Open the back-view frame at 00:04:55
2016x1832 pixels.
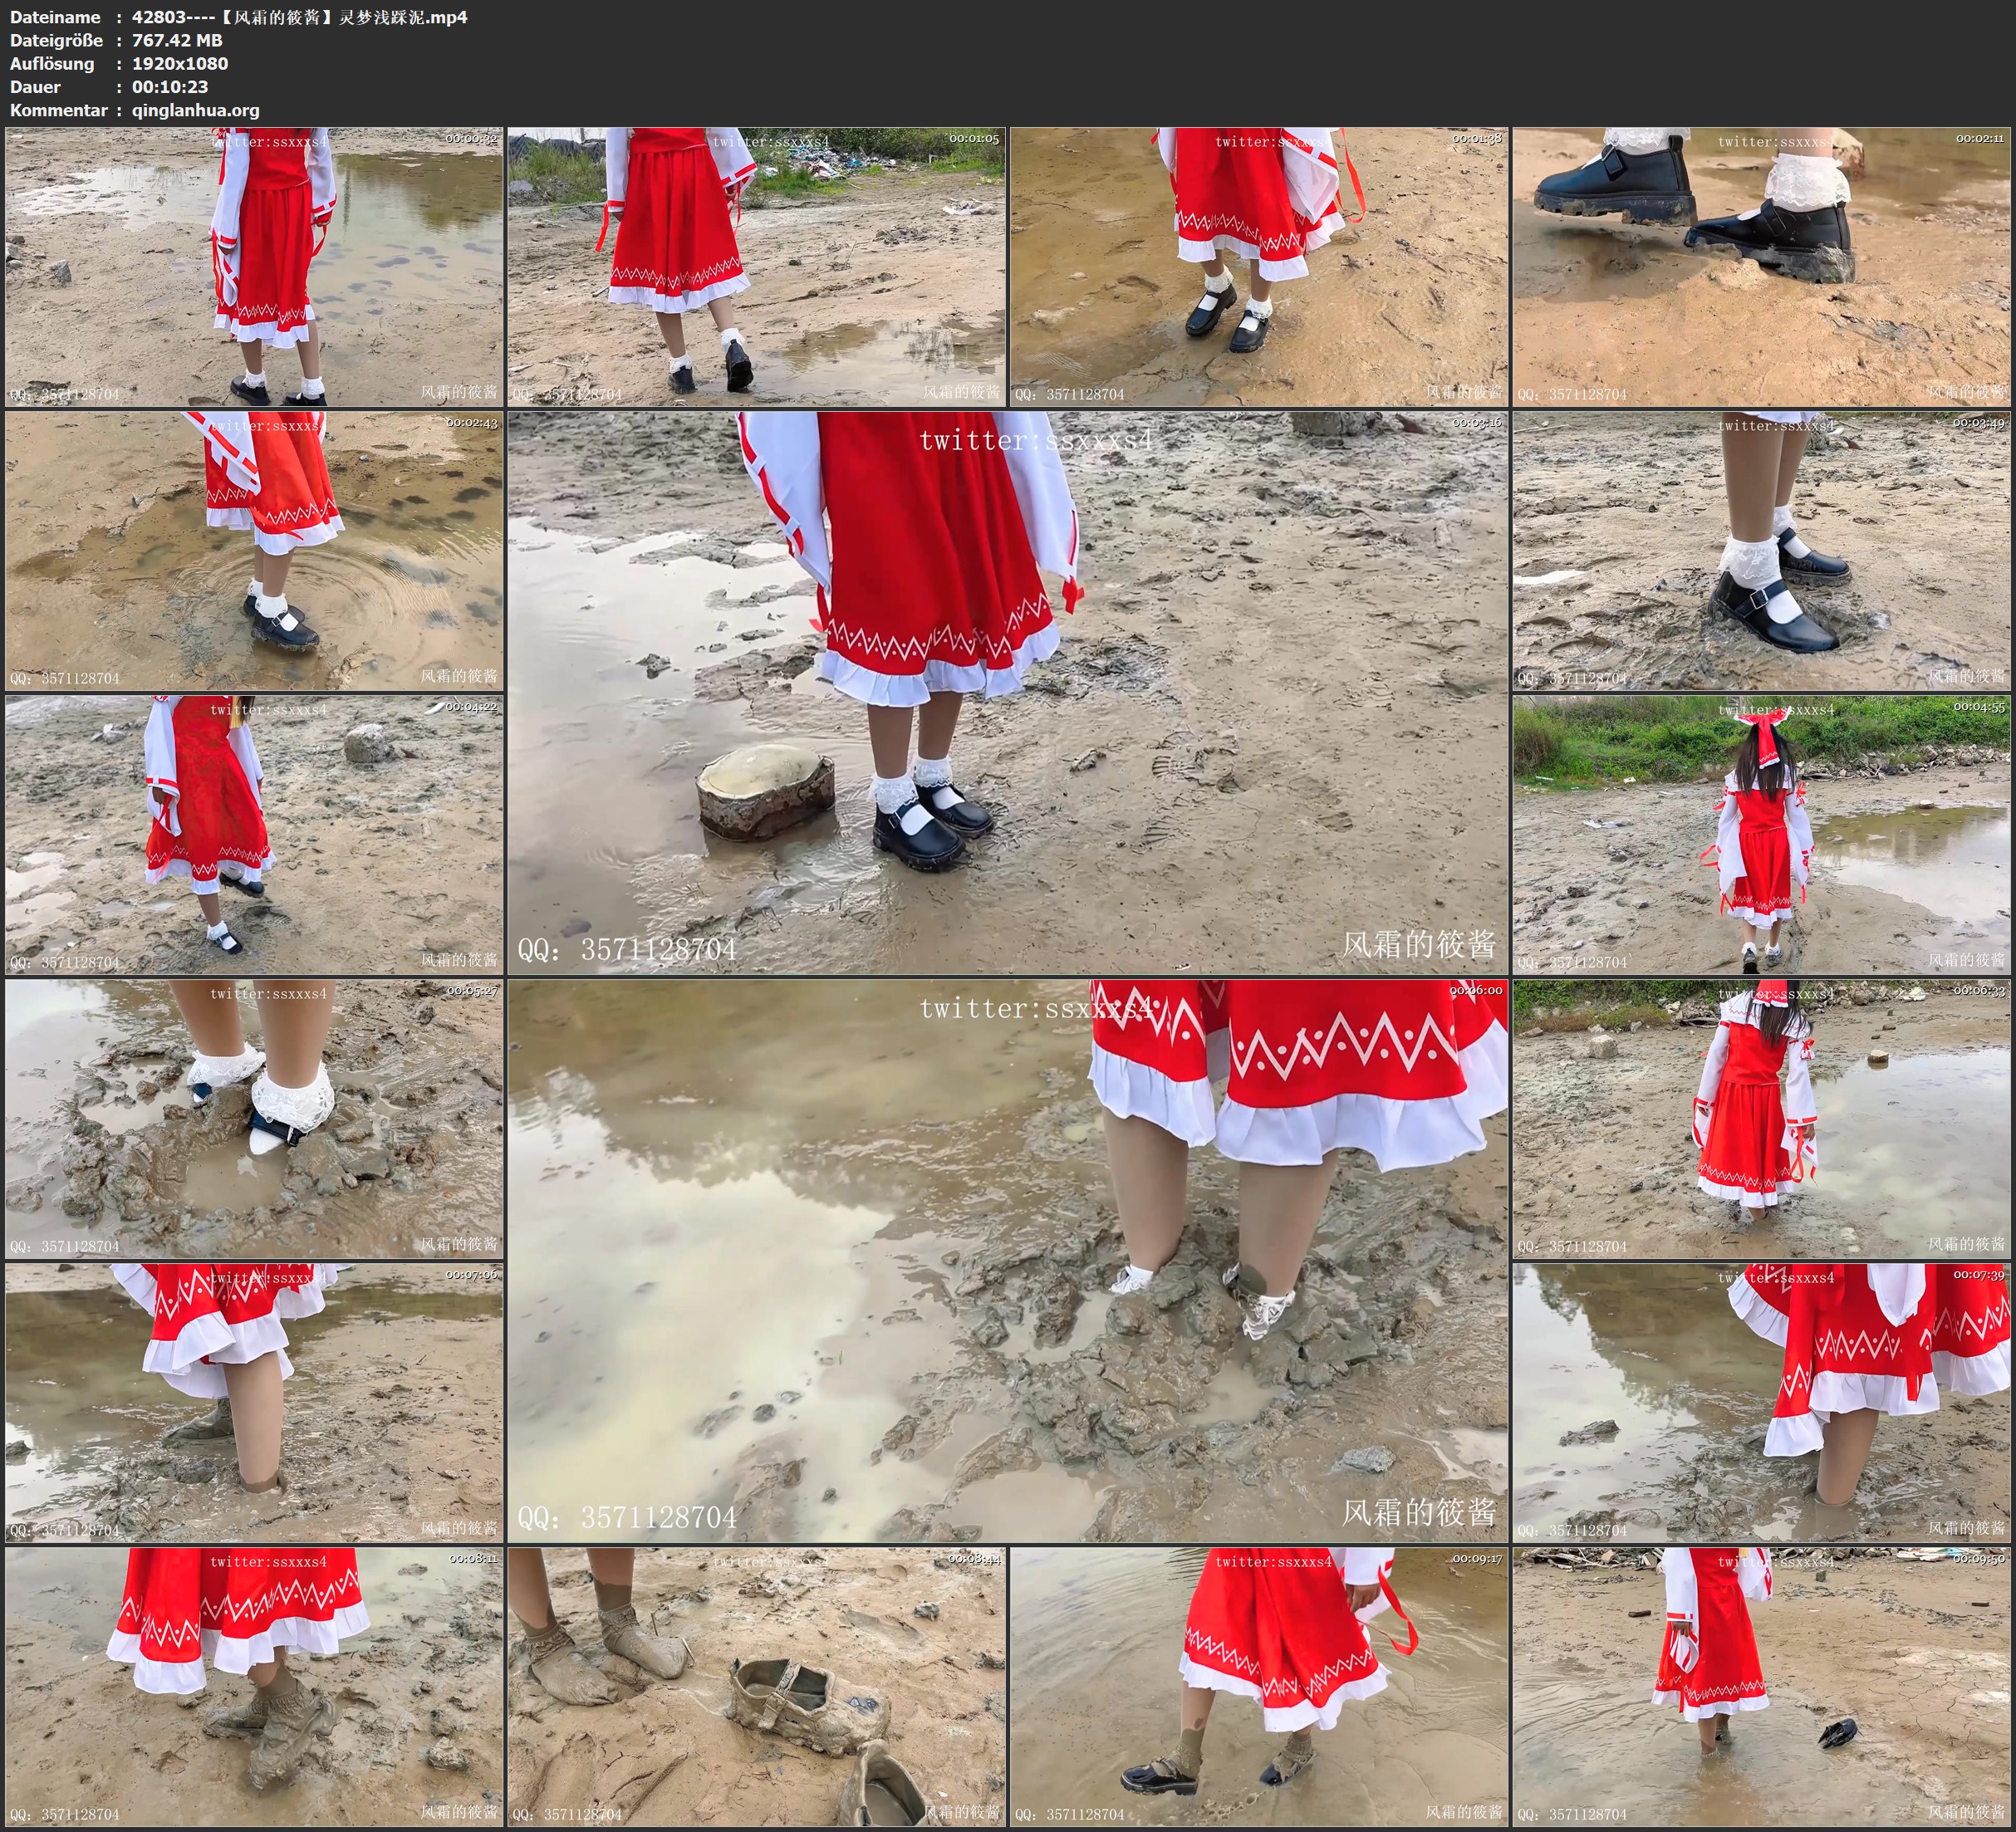[x=1761, y=835]
